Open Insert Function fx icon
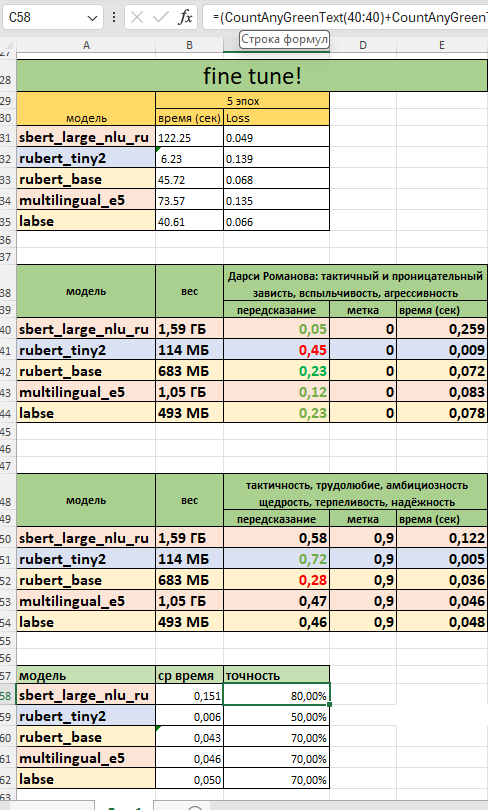Viewport: 488px width, 810px height. pyautogui.click(x=185, y=18)
